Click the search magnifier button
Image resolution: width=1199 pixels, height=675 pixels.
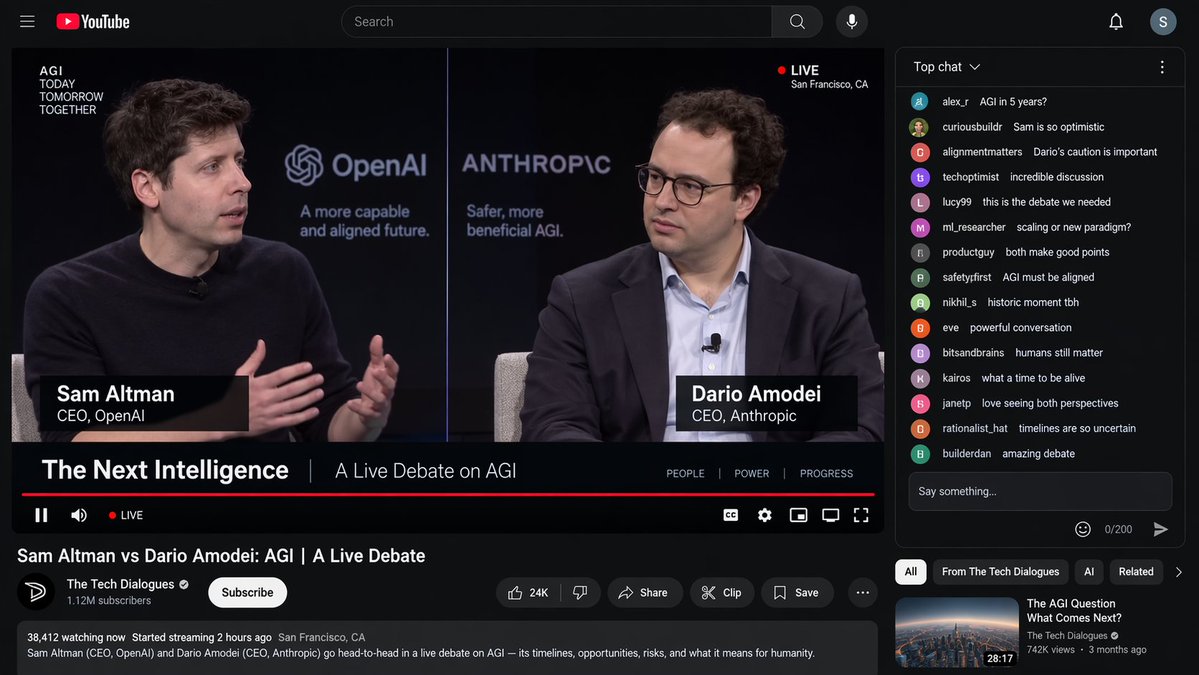(797, 21)
